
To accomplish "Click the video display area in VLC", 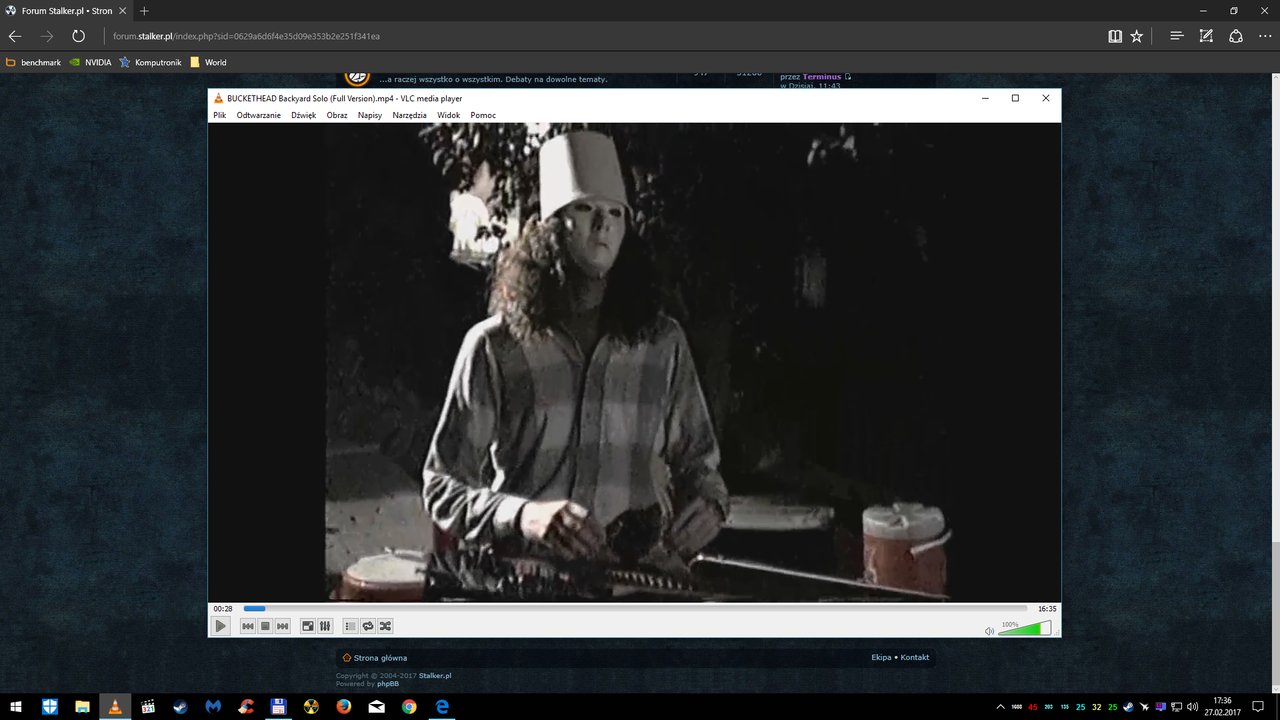I will [x=634, y=362].
